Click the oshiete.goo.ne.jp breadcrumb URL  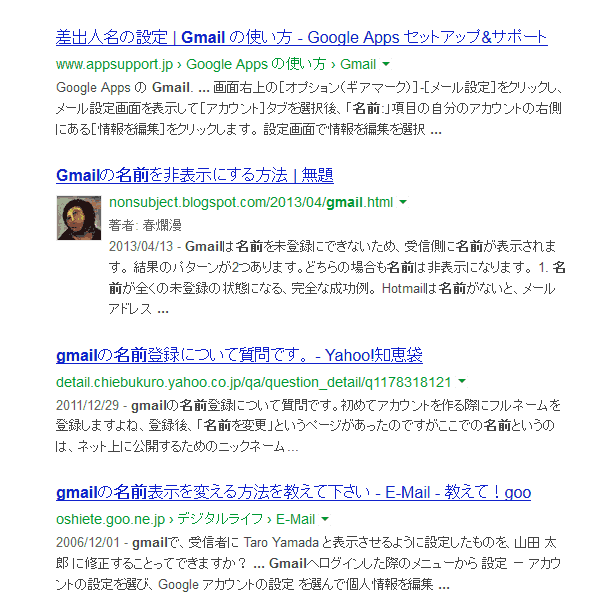click(185, 519)
